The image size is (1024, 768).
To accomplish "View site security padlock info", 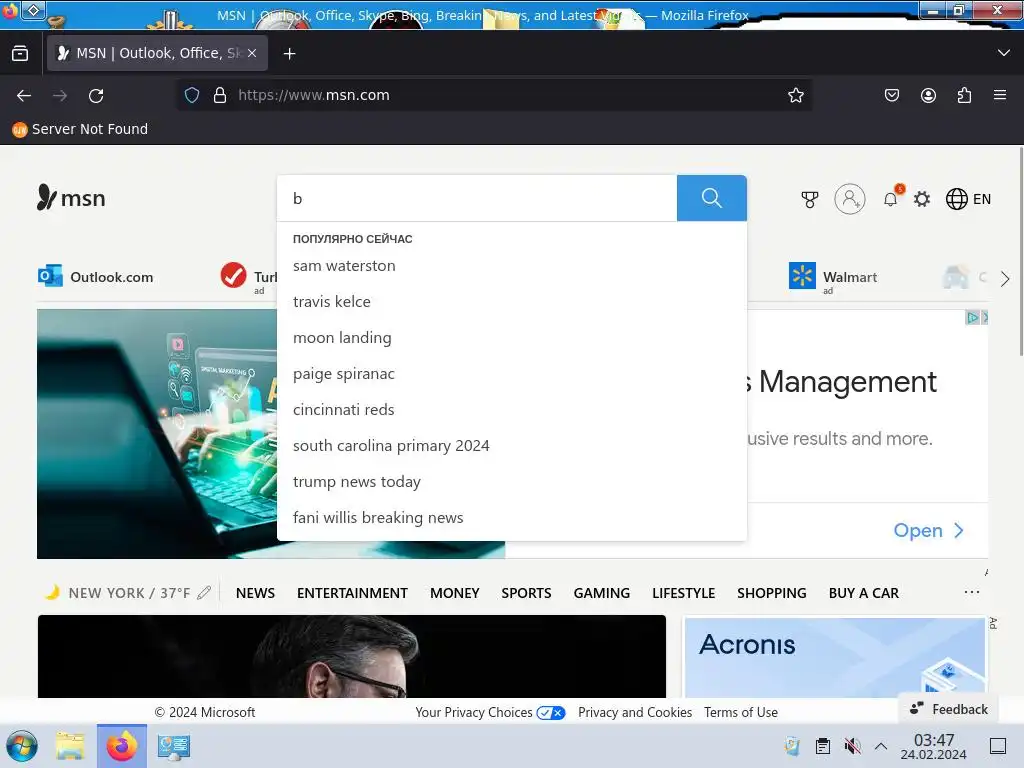I will pyautogui.click(x=220, y=95).
